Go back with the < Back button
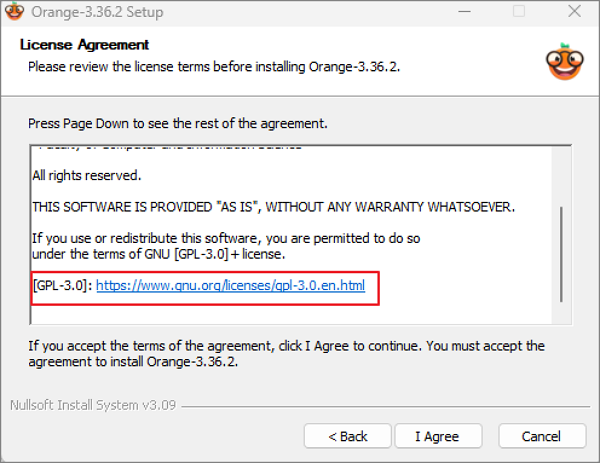The width and height of the screenshot is (600, 463). click(348, 436)
